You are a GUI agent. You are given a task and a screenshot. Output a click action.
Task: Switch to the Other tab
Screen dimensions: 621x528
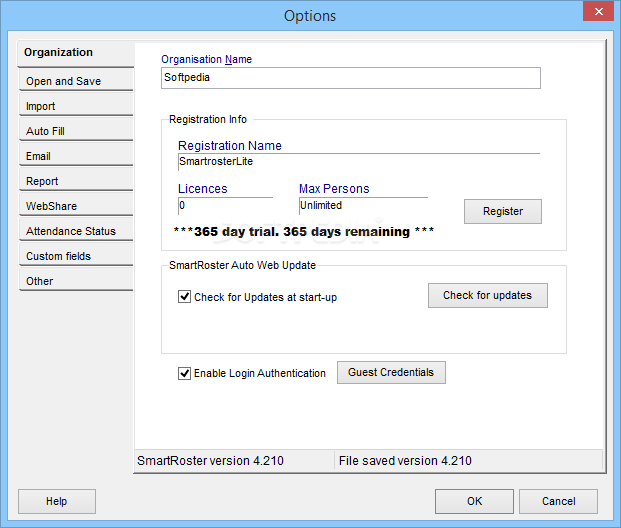pos(76,280)
